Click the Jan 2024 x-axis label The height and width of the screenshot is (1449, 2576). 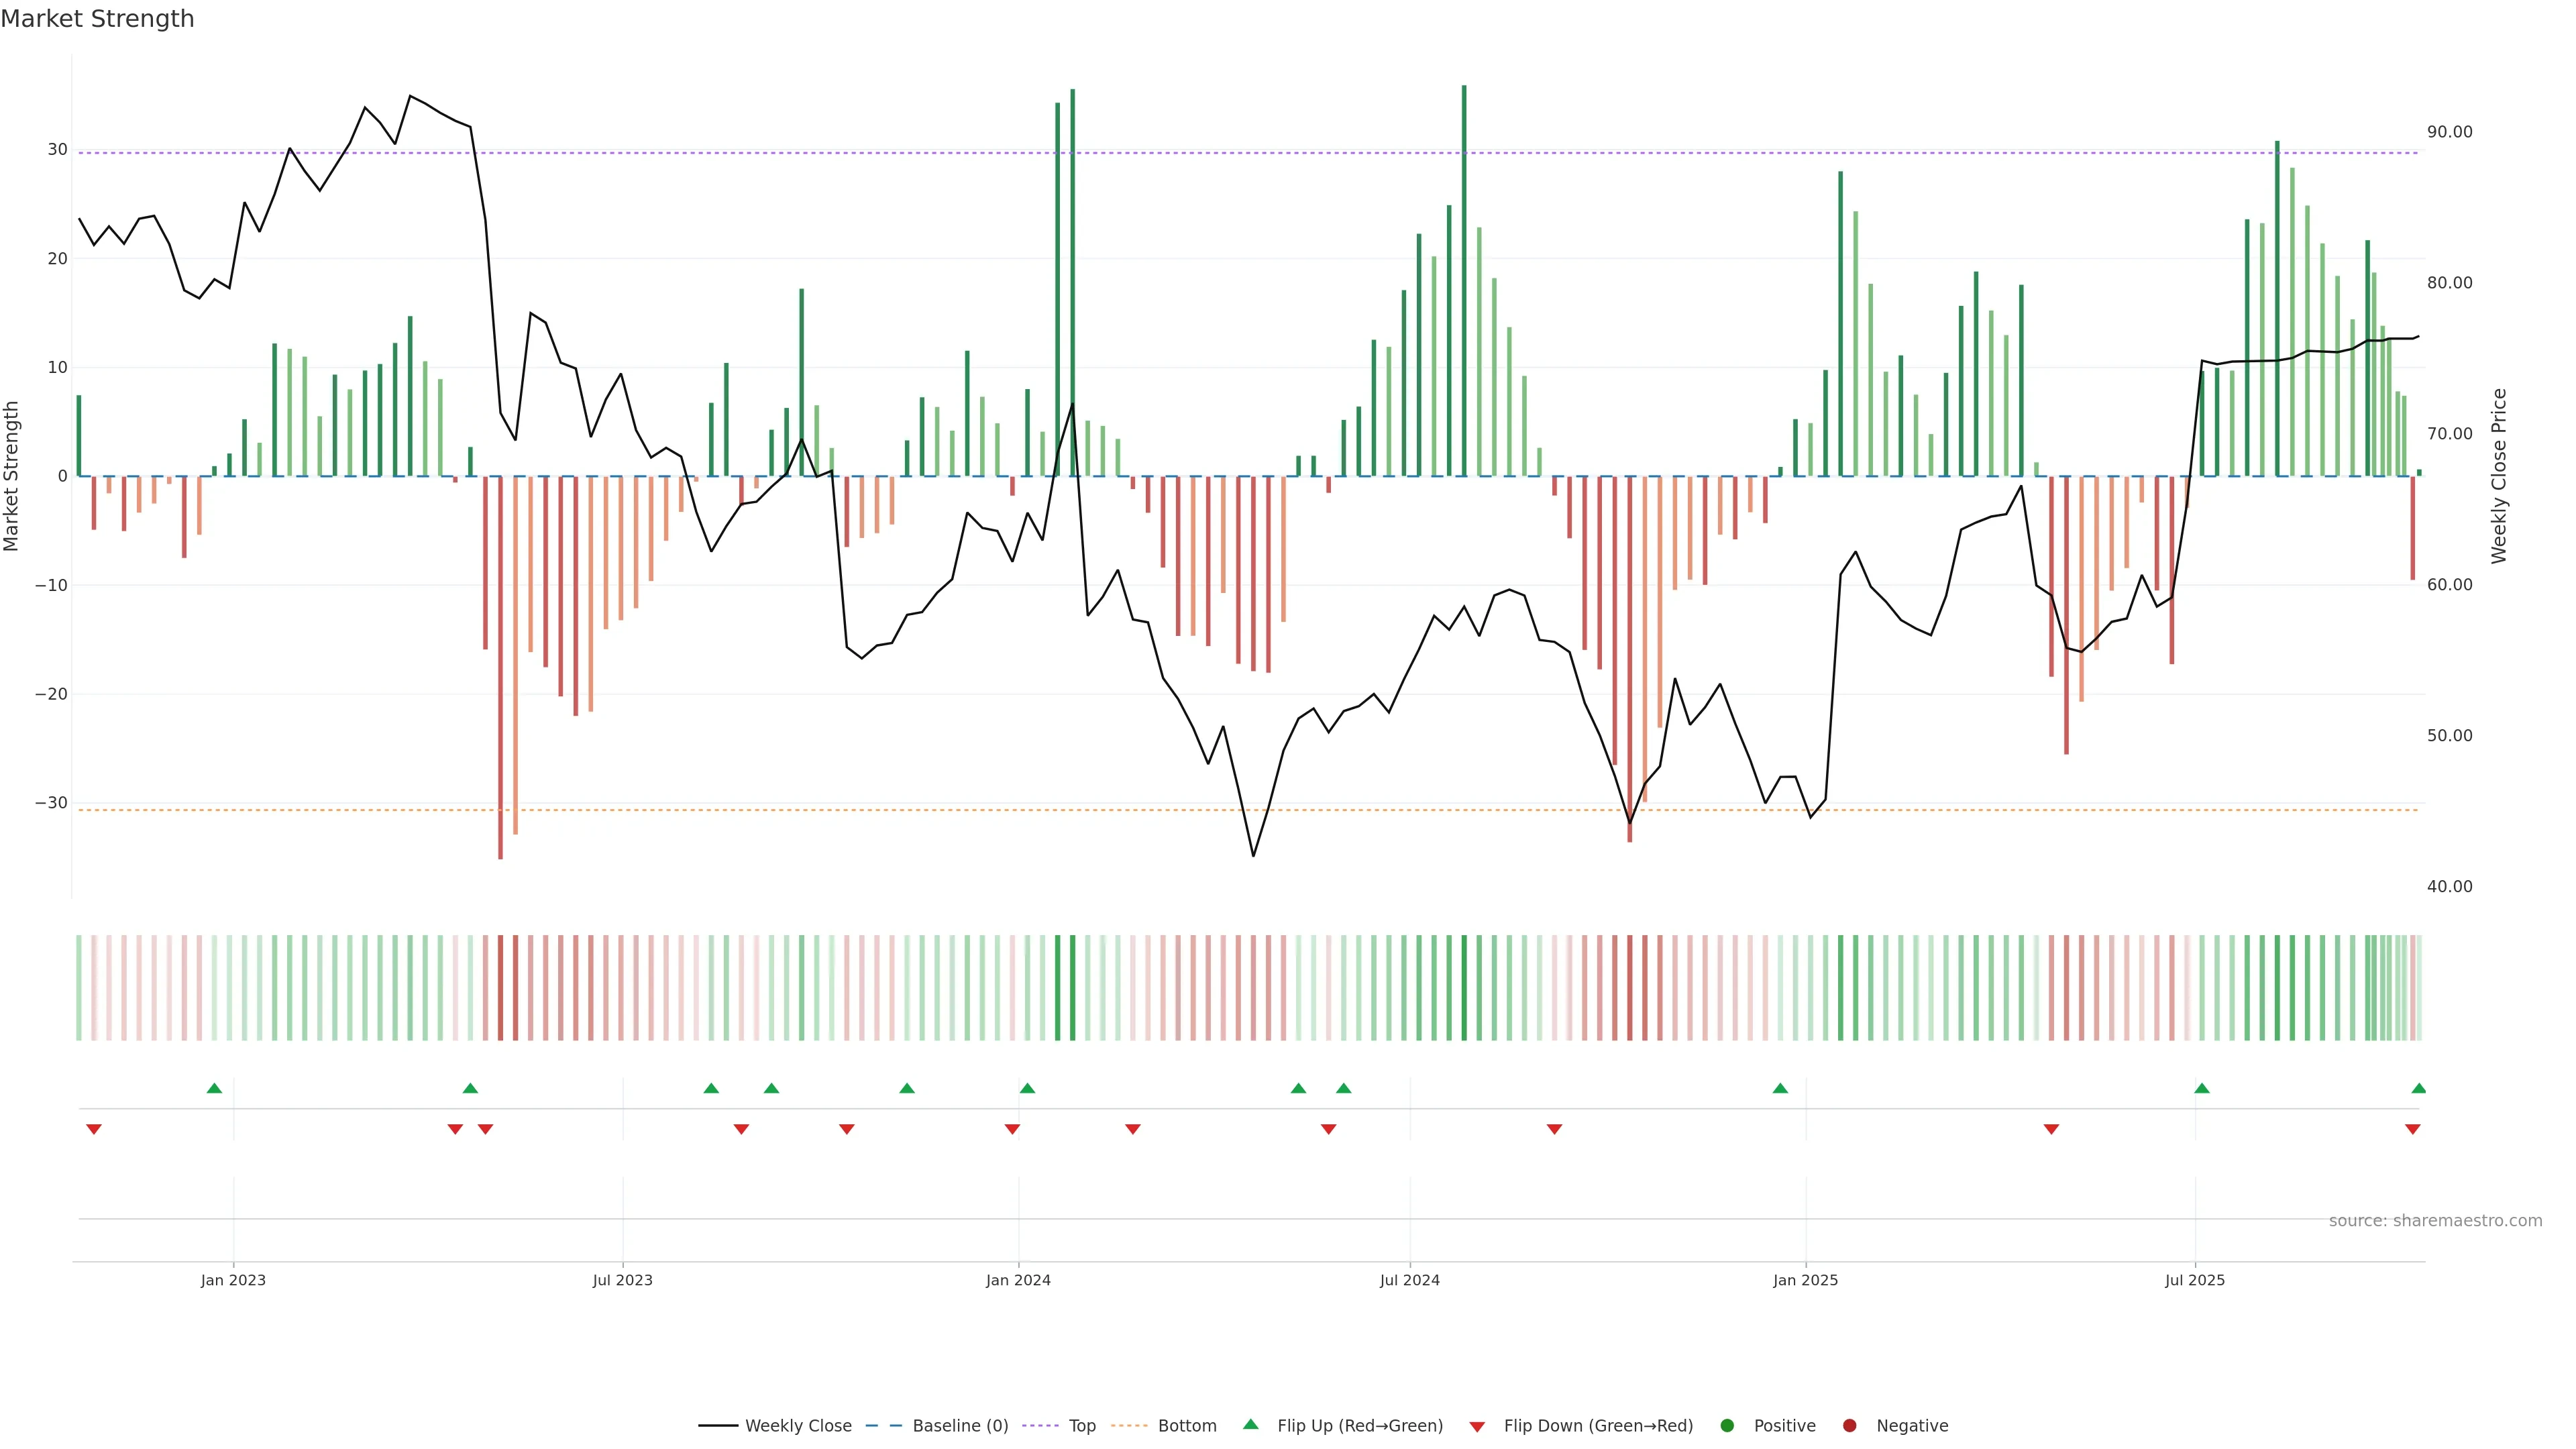(1018, 1280)
